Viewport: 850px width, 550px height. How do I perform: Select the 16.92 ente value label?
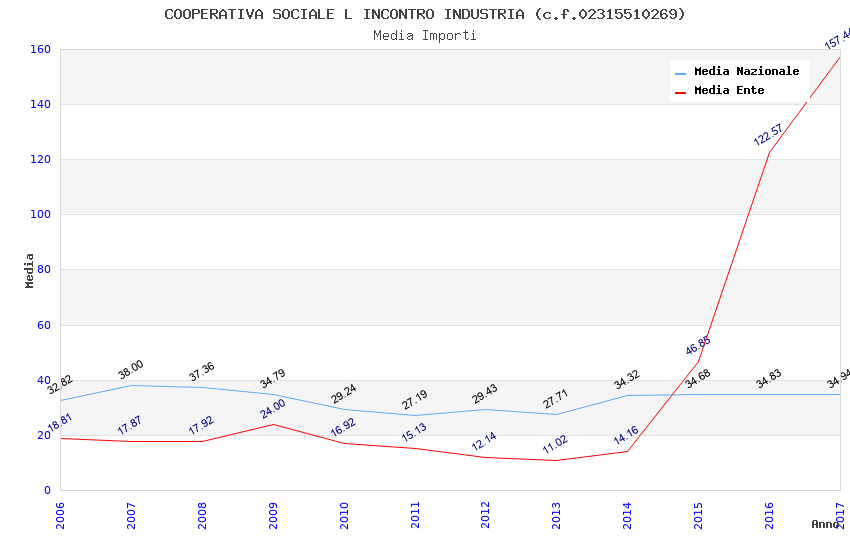343,427
